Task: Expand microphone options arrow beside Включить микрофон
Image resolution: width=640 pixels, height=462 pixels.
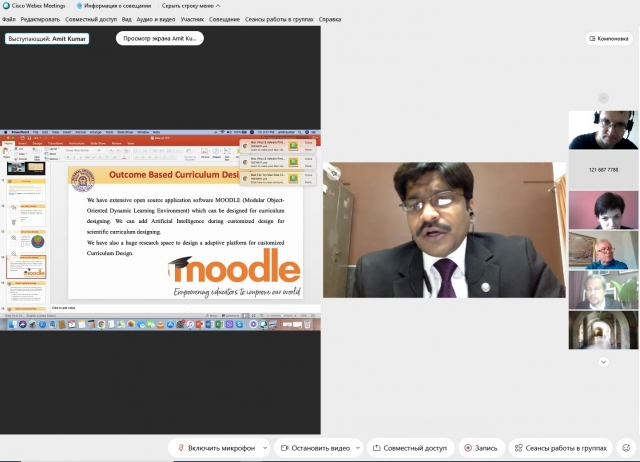Action: 265,448
